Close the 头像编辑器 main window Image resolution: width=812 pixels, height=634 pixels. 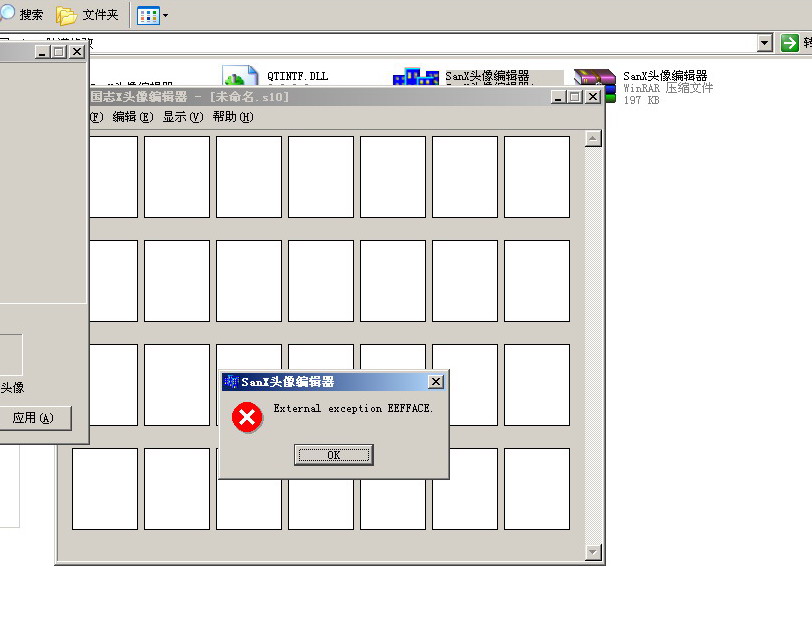593,97
